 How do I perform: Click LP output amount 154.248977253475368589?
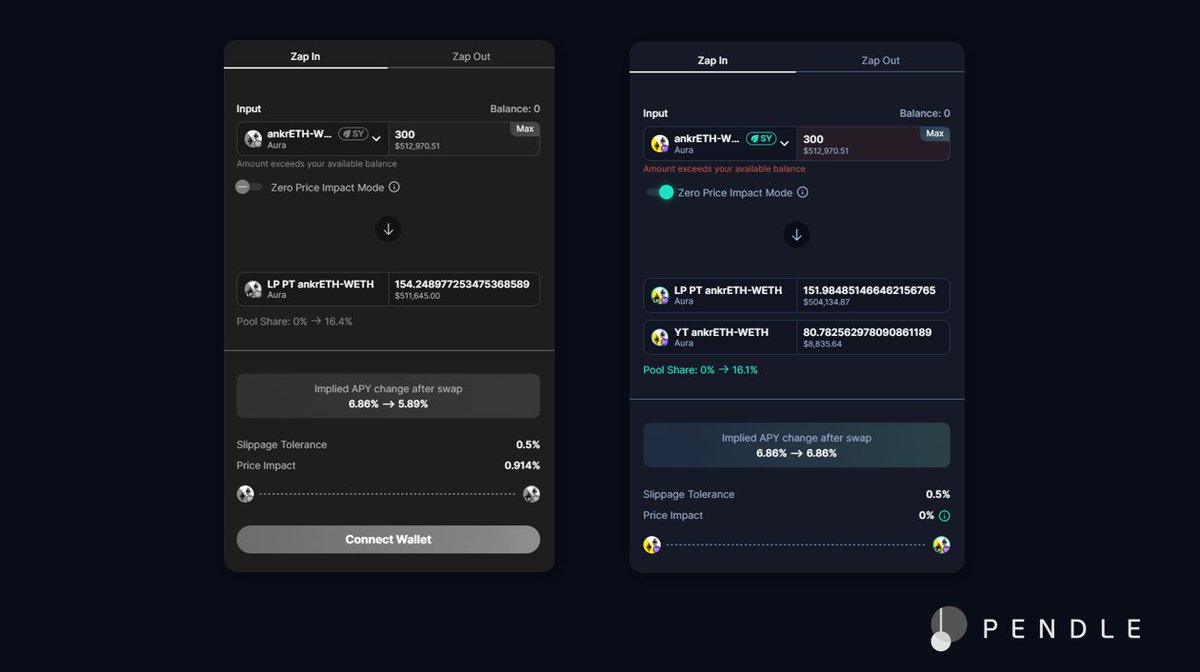(x=462, y=284)
